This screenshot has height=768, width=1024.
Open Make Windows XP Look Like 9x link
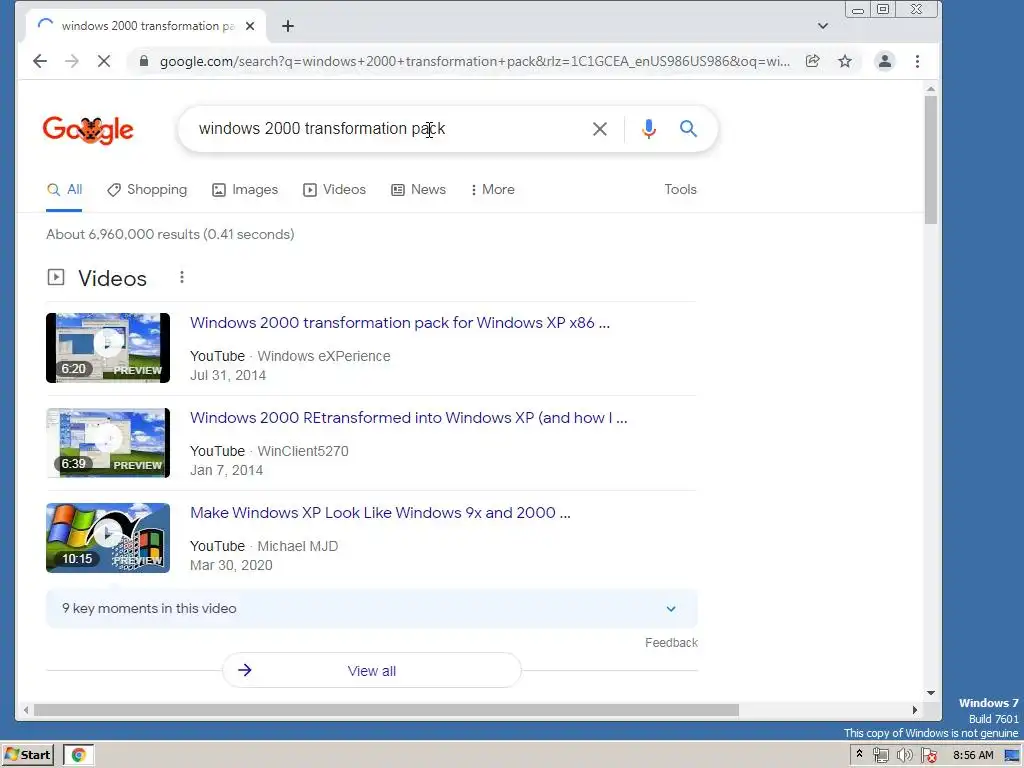pos(380,513)
